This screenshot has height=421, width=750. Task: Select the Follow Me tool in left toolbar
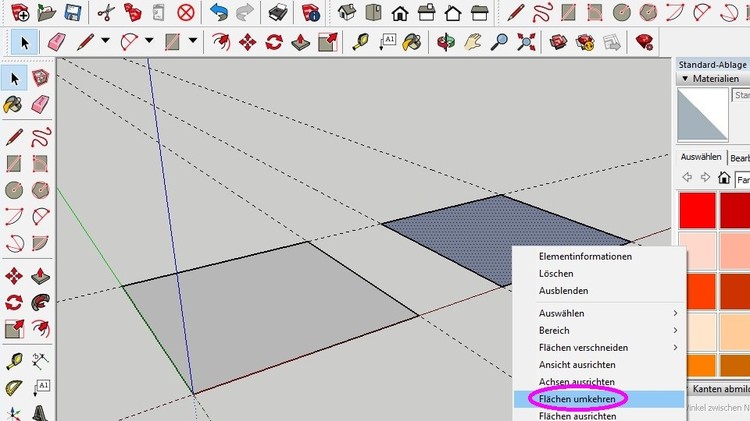coord(40,302)
